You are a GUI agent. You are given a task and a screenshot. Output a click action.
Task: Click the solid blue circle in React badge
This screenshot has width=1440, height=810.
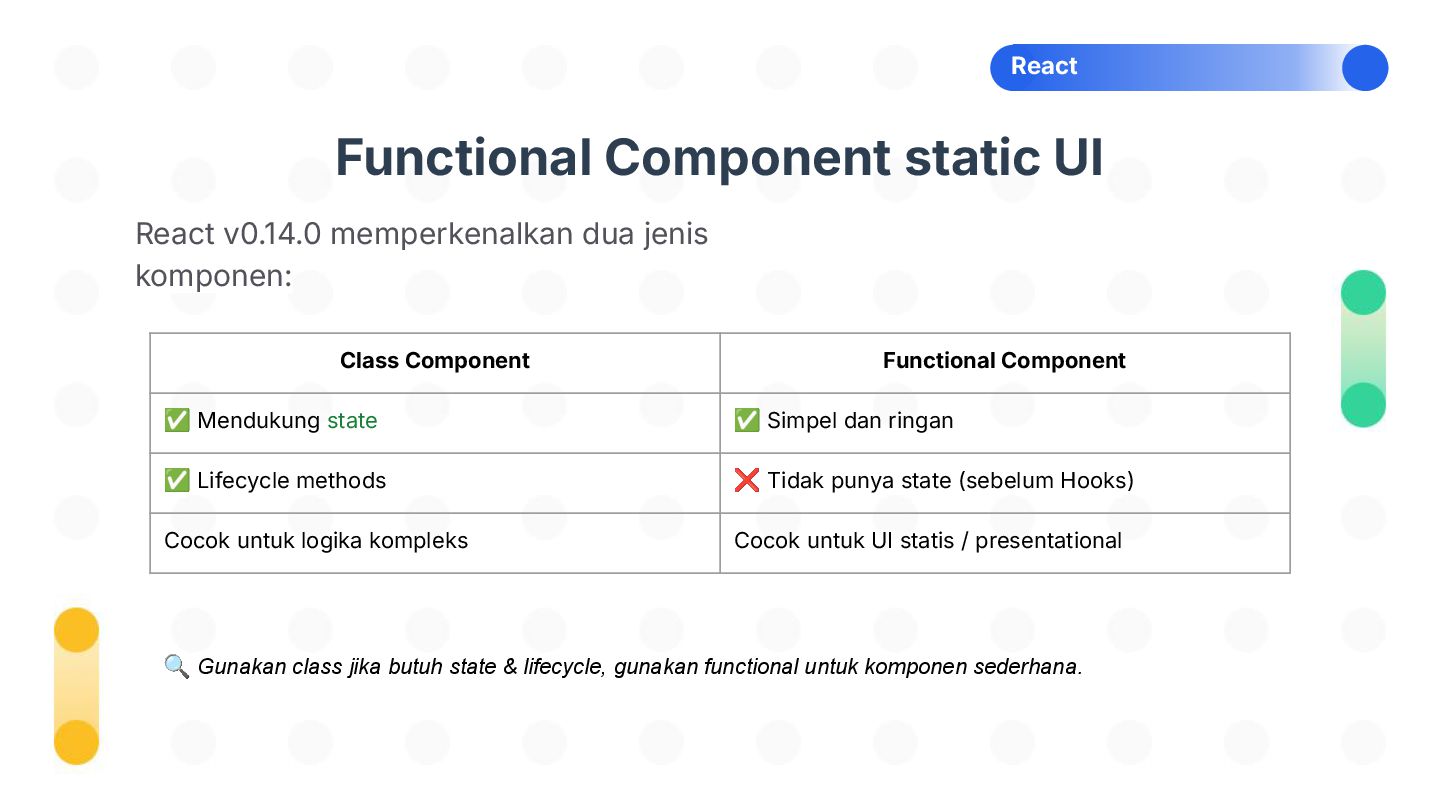click(1365, 68)
